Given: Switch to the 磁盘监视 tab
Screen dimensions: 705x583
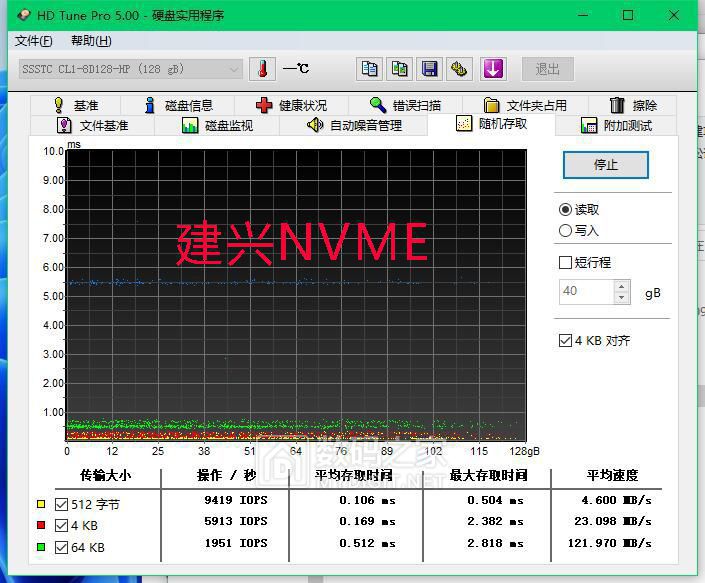Looking at the screenshot, I should [x=217, y=125].
